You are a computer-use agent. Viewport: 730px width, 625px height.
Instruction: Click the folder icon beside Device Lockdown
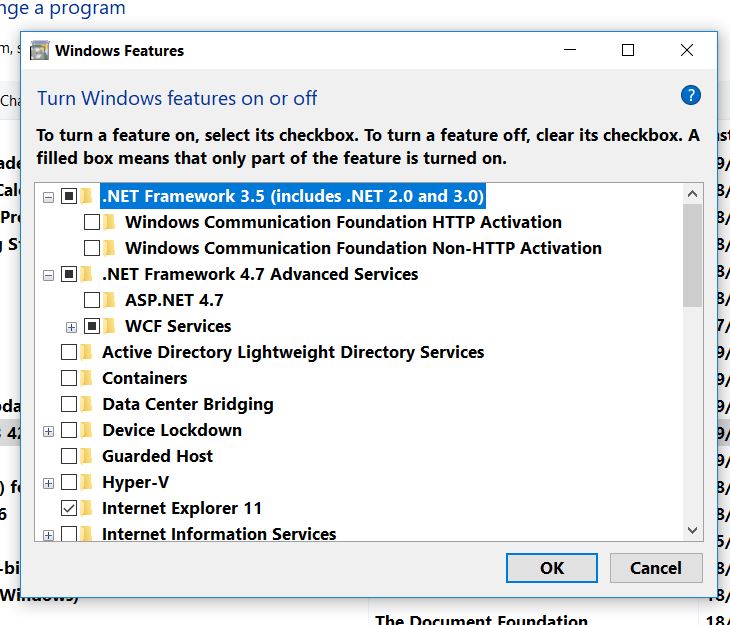click(86, 430)
